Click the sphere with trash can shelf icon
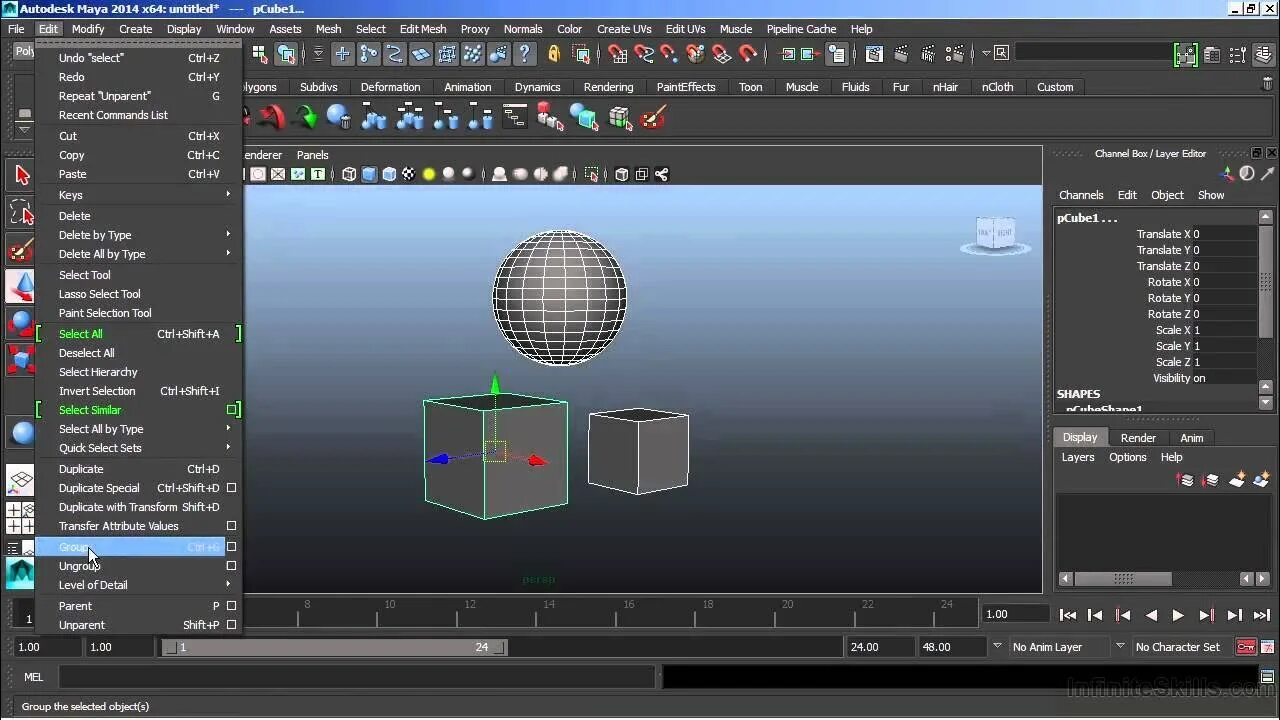This screenshot has height=720, width=1280. [x=339, y=118]
